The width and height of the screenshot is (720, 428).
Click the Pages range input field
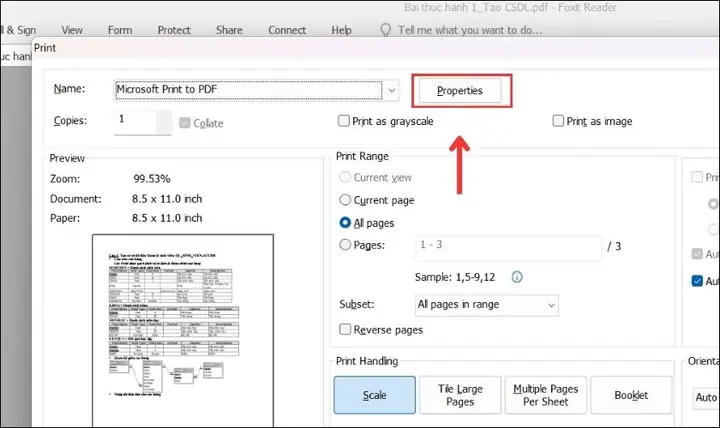point(508,248)
